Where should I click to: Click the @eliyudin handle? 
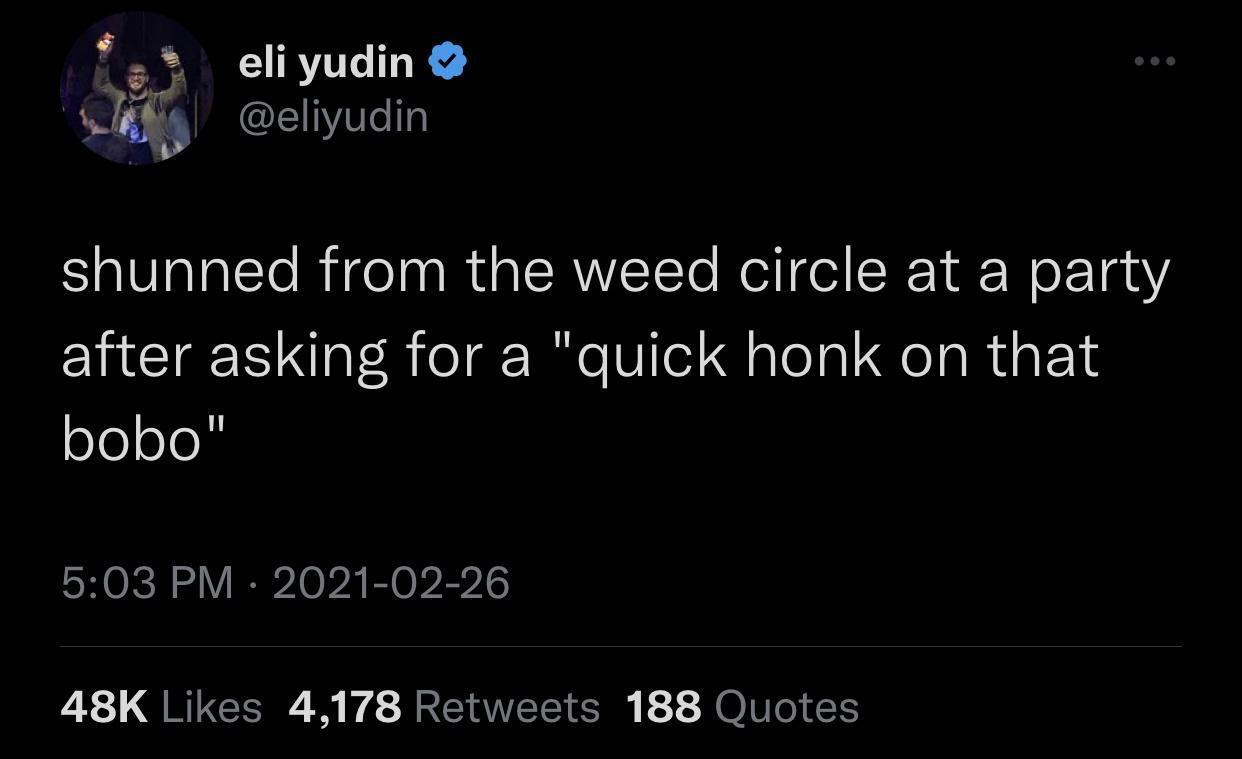pos(333,116)
